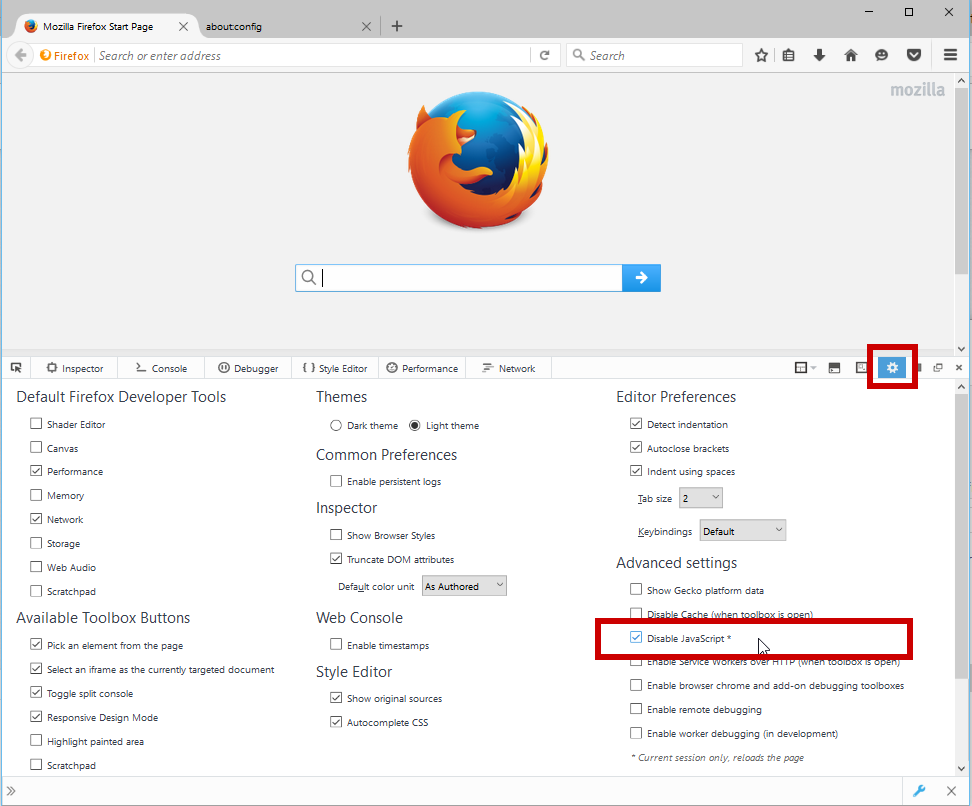This screenshot has width=972, height=806.
Task: Click the Back arrow button
Action: [20, 55]
